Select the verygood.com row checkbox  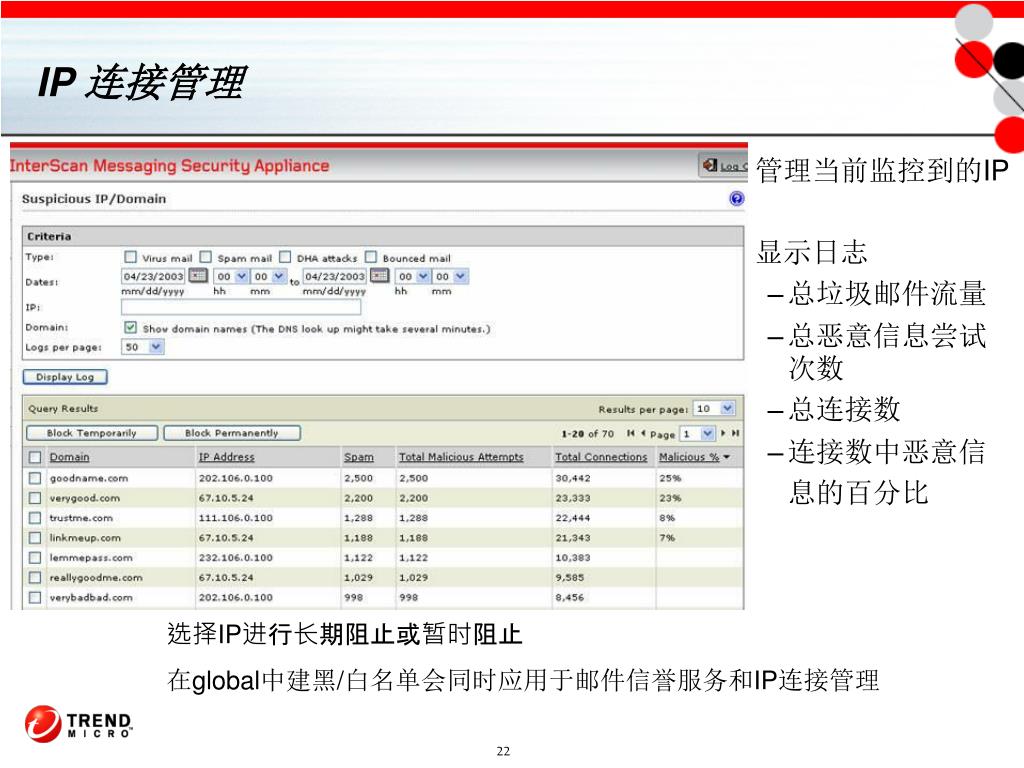coord(35,498)
